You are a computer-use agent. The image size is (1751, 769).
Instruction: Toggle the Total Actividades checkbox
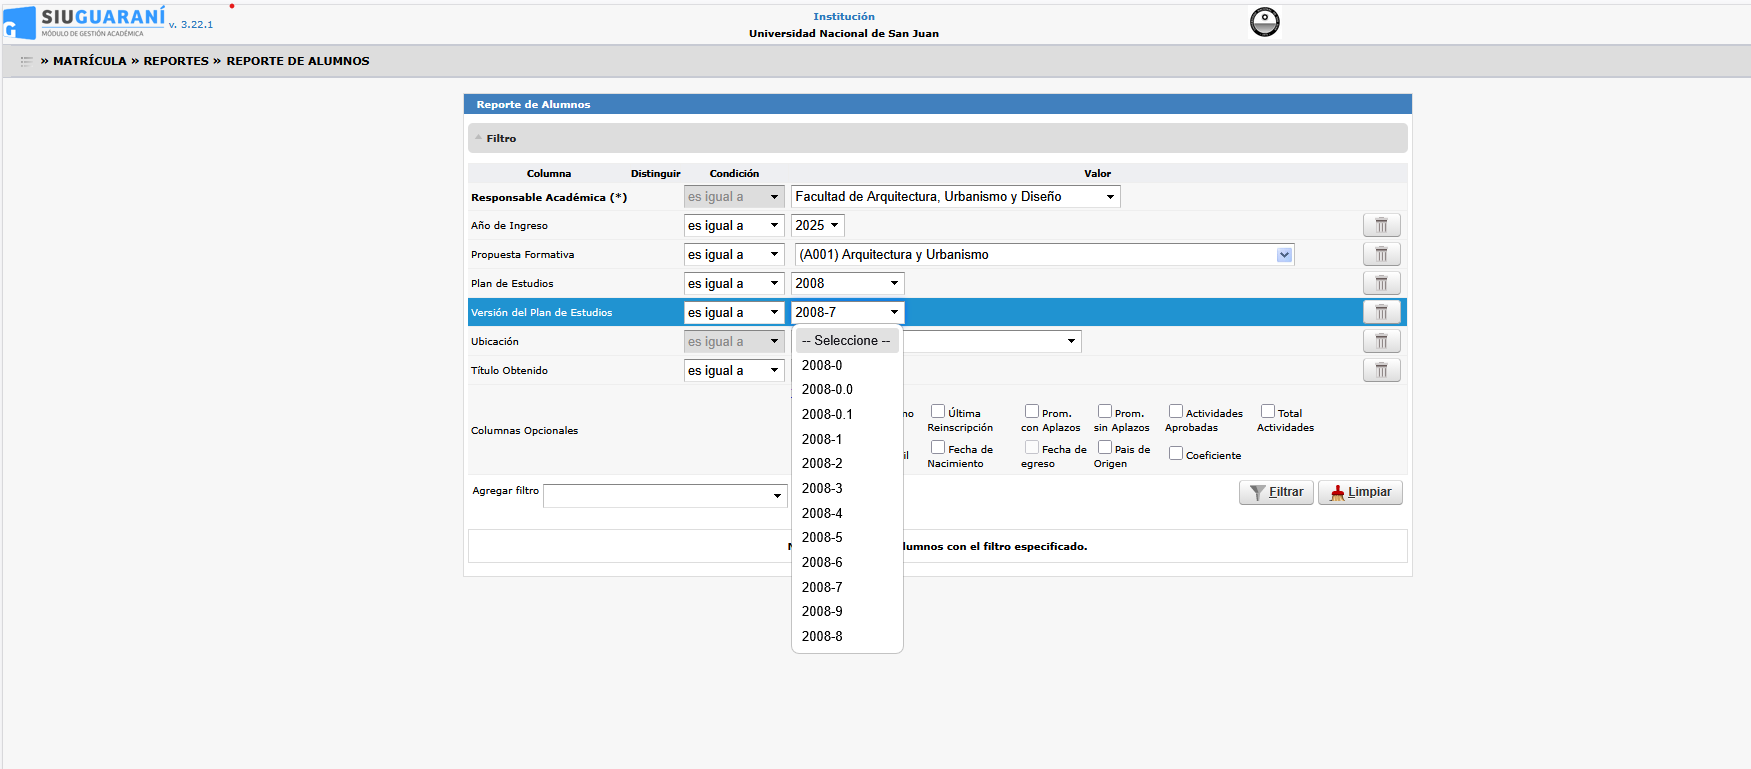point(1268,412)
